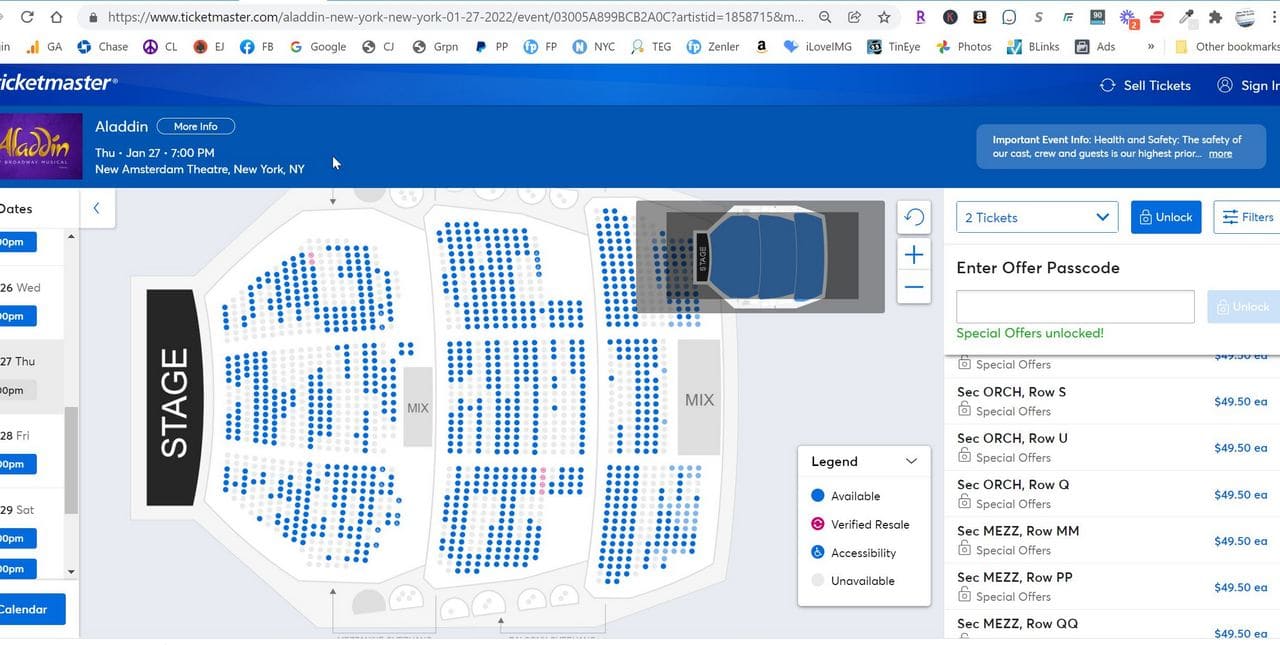Click the Offer Passcode input field
This screenshot has width=1280, height=645.
click(1075, 306)
